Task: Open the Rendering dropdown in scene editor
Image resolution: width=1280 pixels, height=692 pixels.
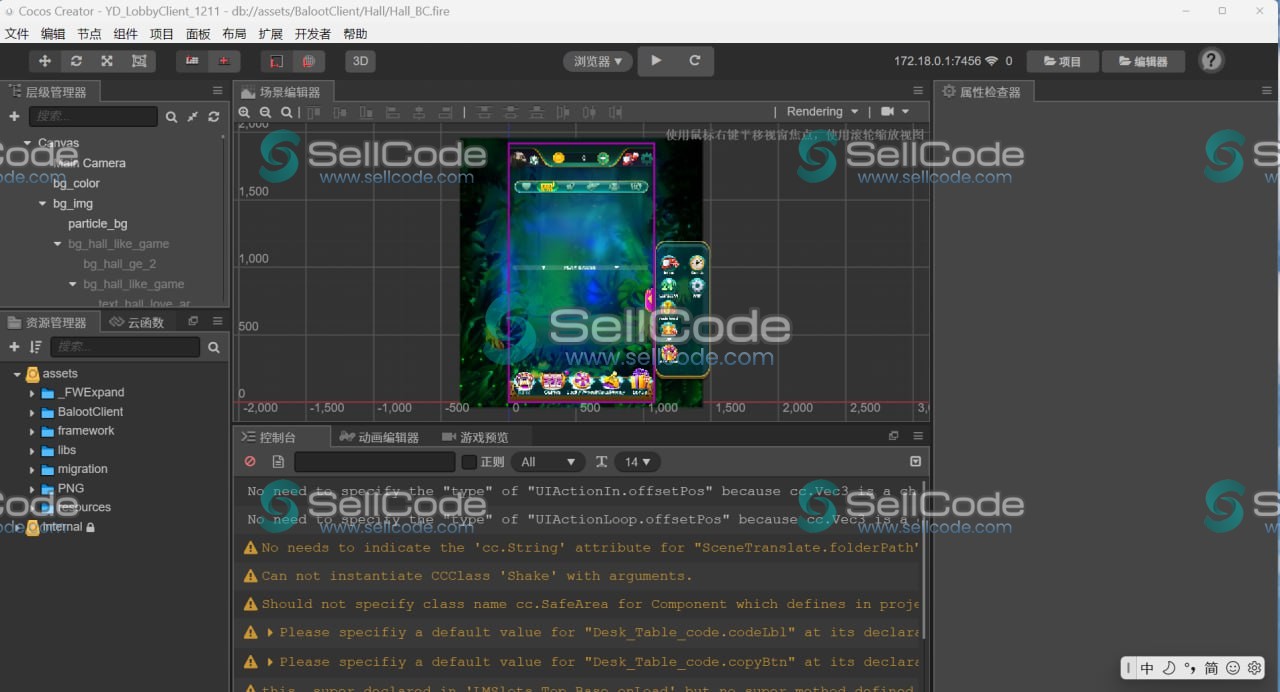Action: tap(821, 111)
